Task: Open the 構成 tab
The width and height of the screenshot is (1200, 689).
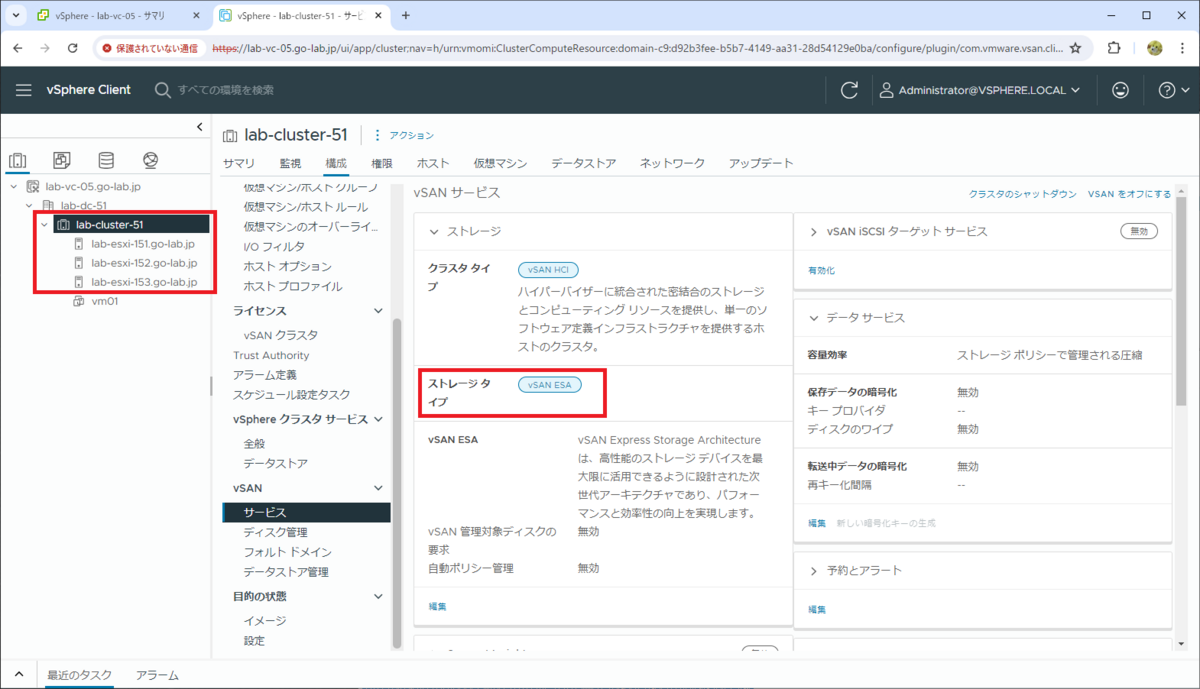Action: pos(336,163)
